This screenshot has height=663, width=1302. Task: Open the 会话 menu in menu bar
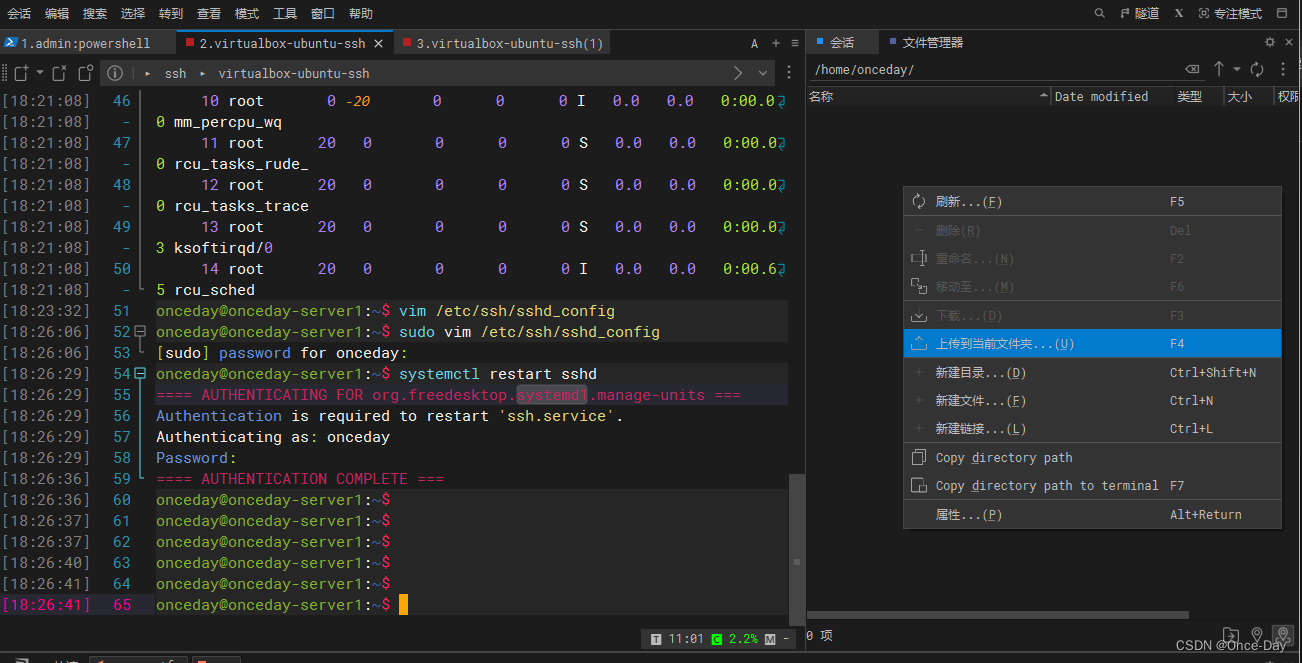coord(19,14)
